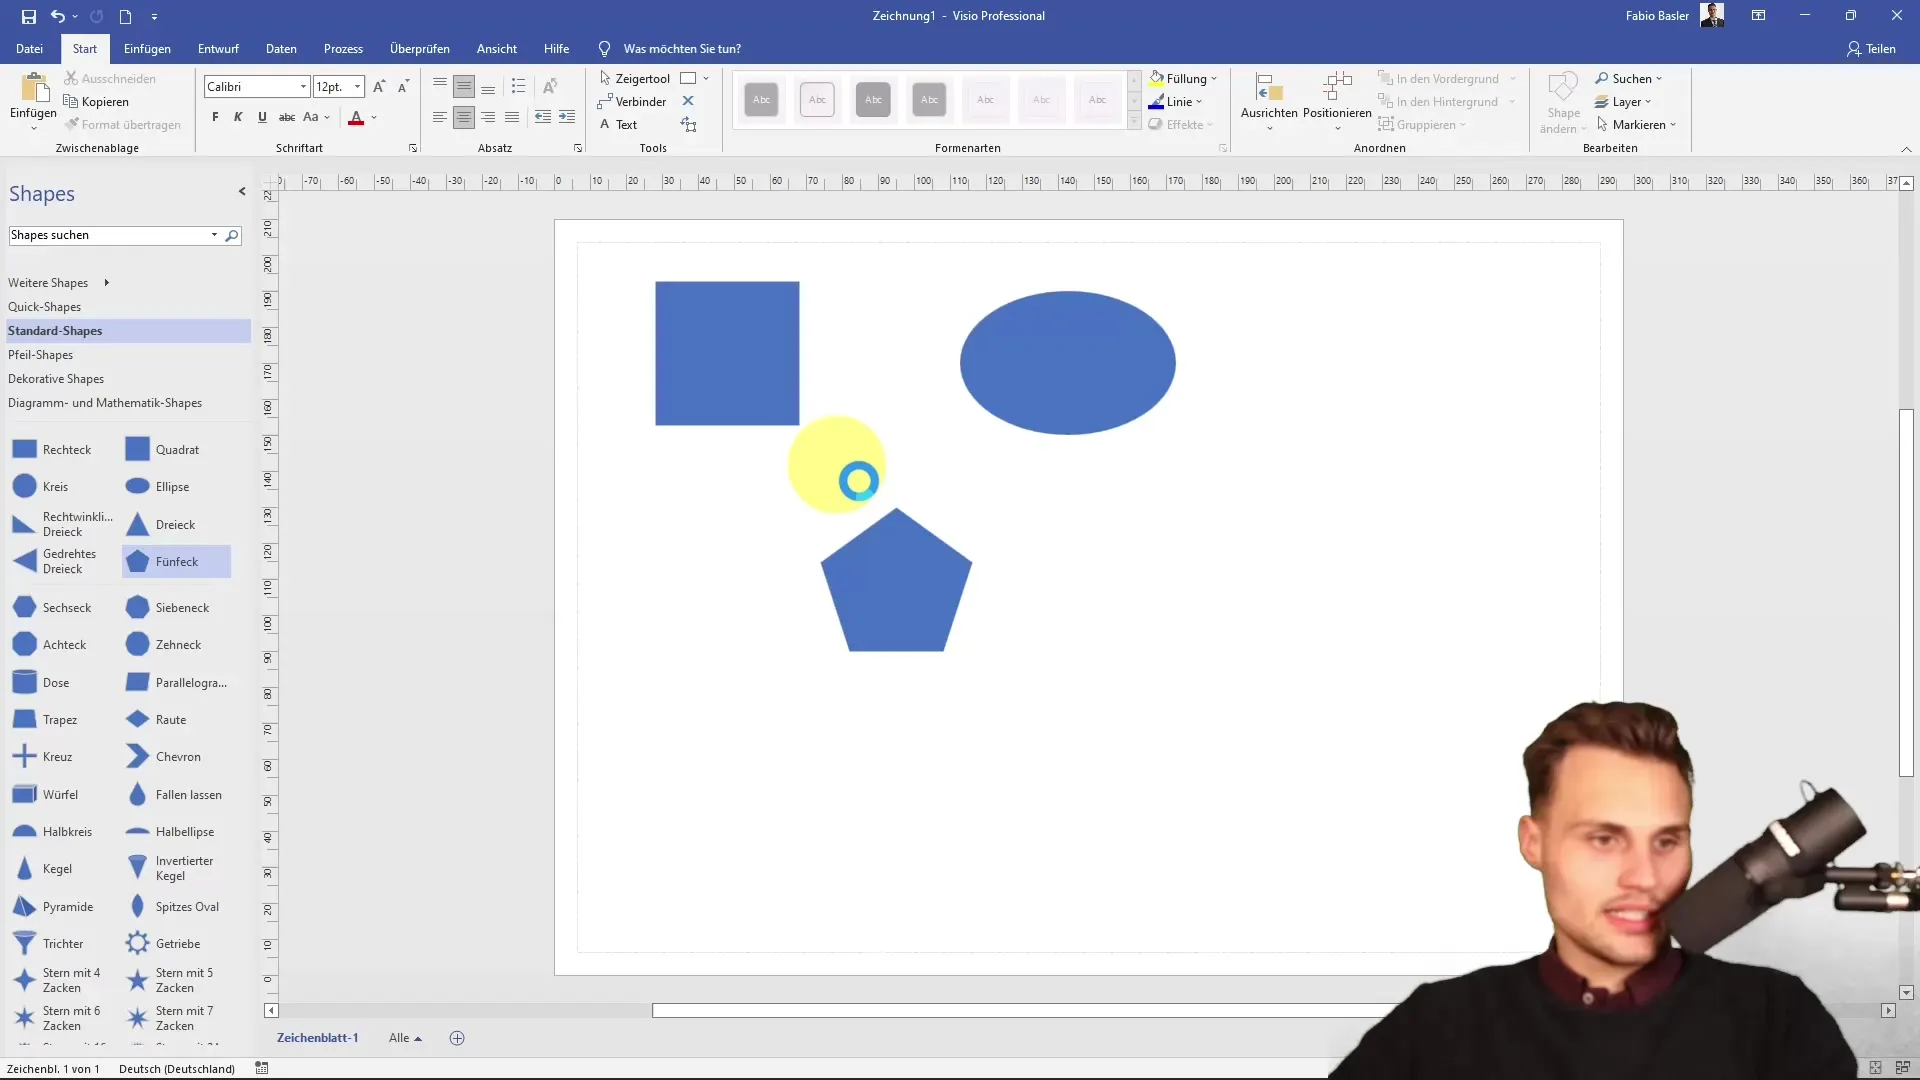Decrease font size with the A-down icon
1920x1080 pixels.
pyautogui.click(x=403, y=87)
